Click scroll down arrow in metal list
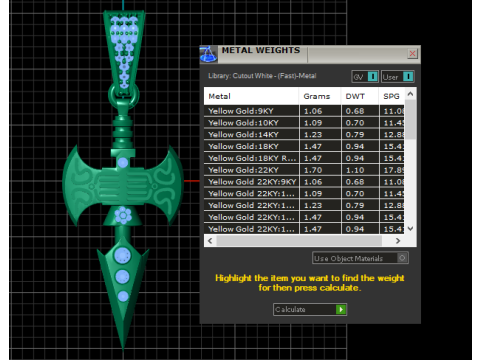Viewport: 480px width, 360px height. pos(410,229)
